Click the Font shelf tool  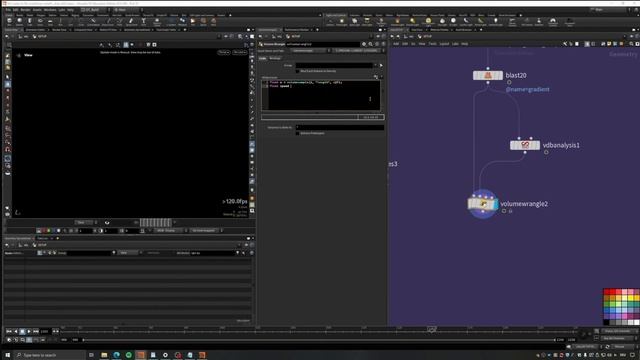click(x=143, y=22)
